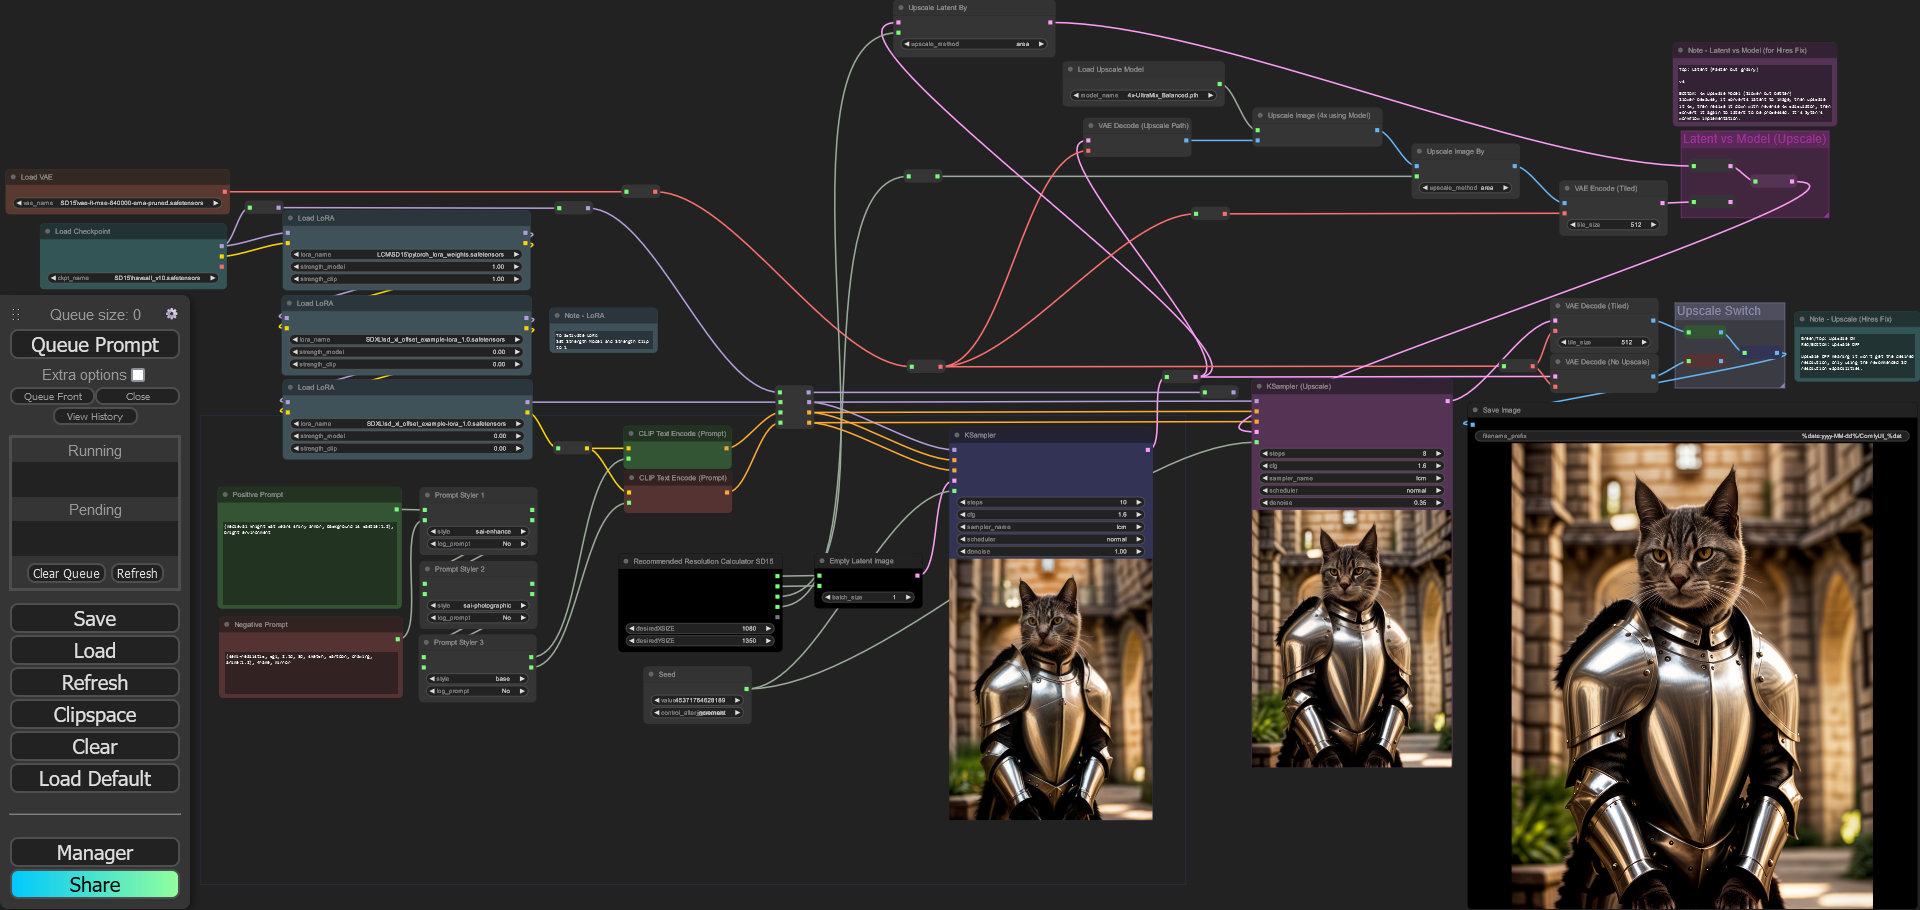This screenshot has width=1920, height=910.
Task: Click the denoise slider showing 0.35
Action: (x=1352, y=503)
